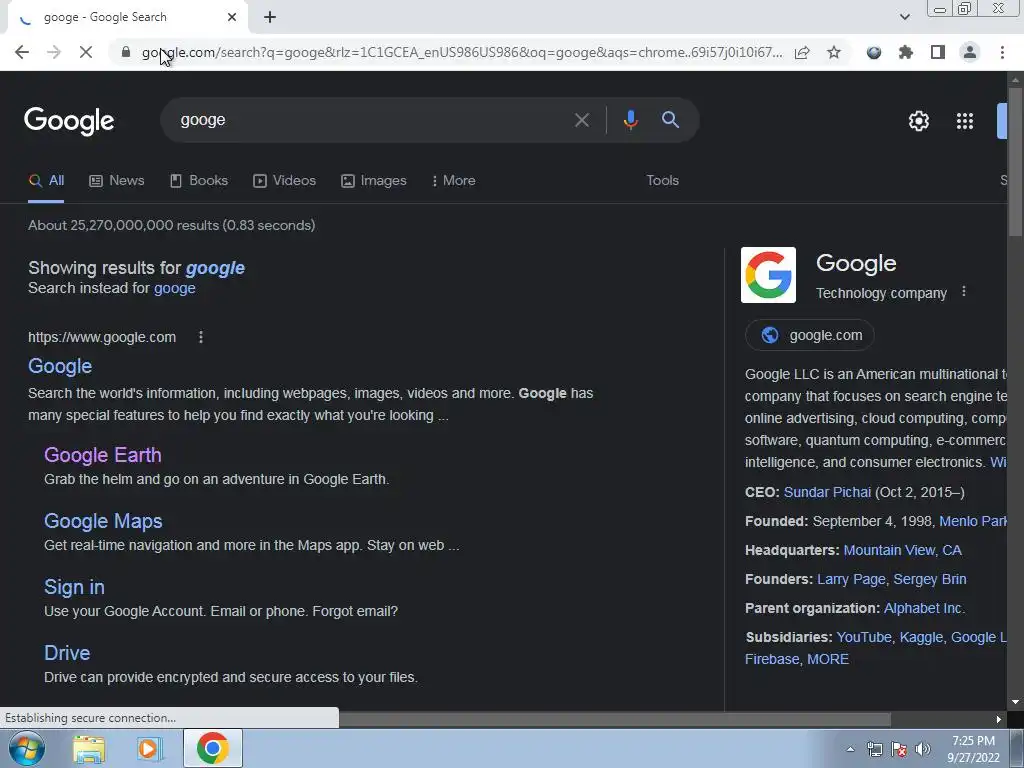Open Chrome three-dot menu

click(x=1002, y=52)
